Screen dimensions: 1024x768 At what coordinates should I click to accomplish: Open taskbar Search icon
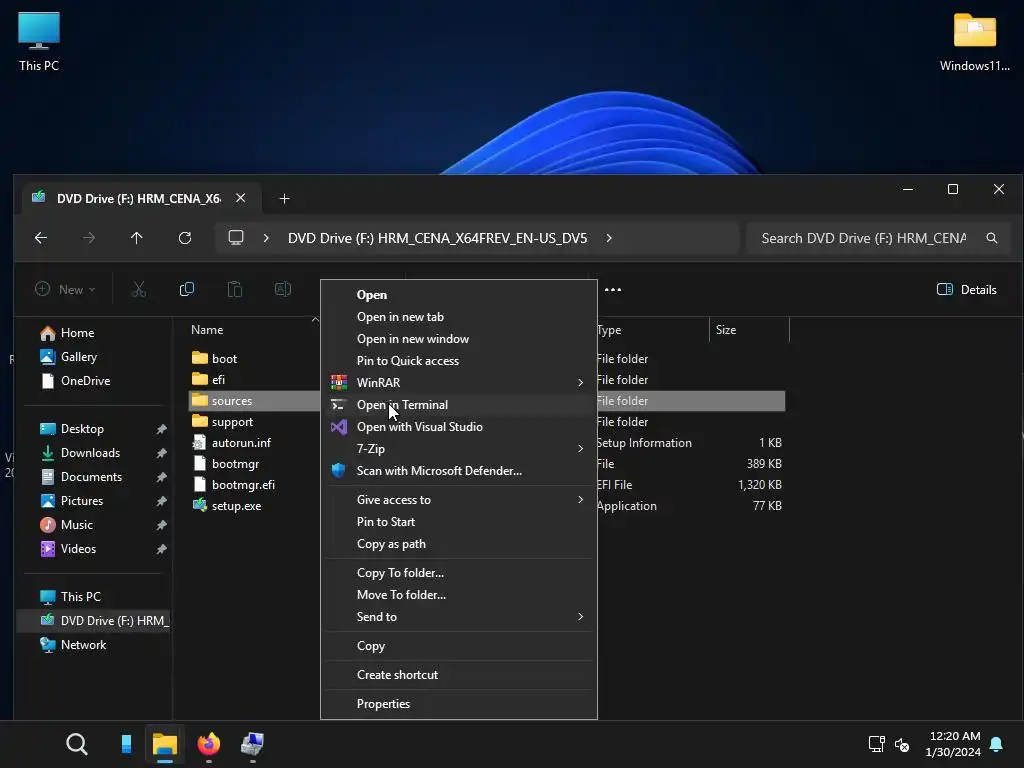click(77, 744)
